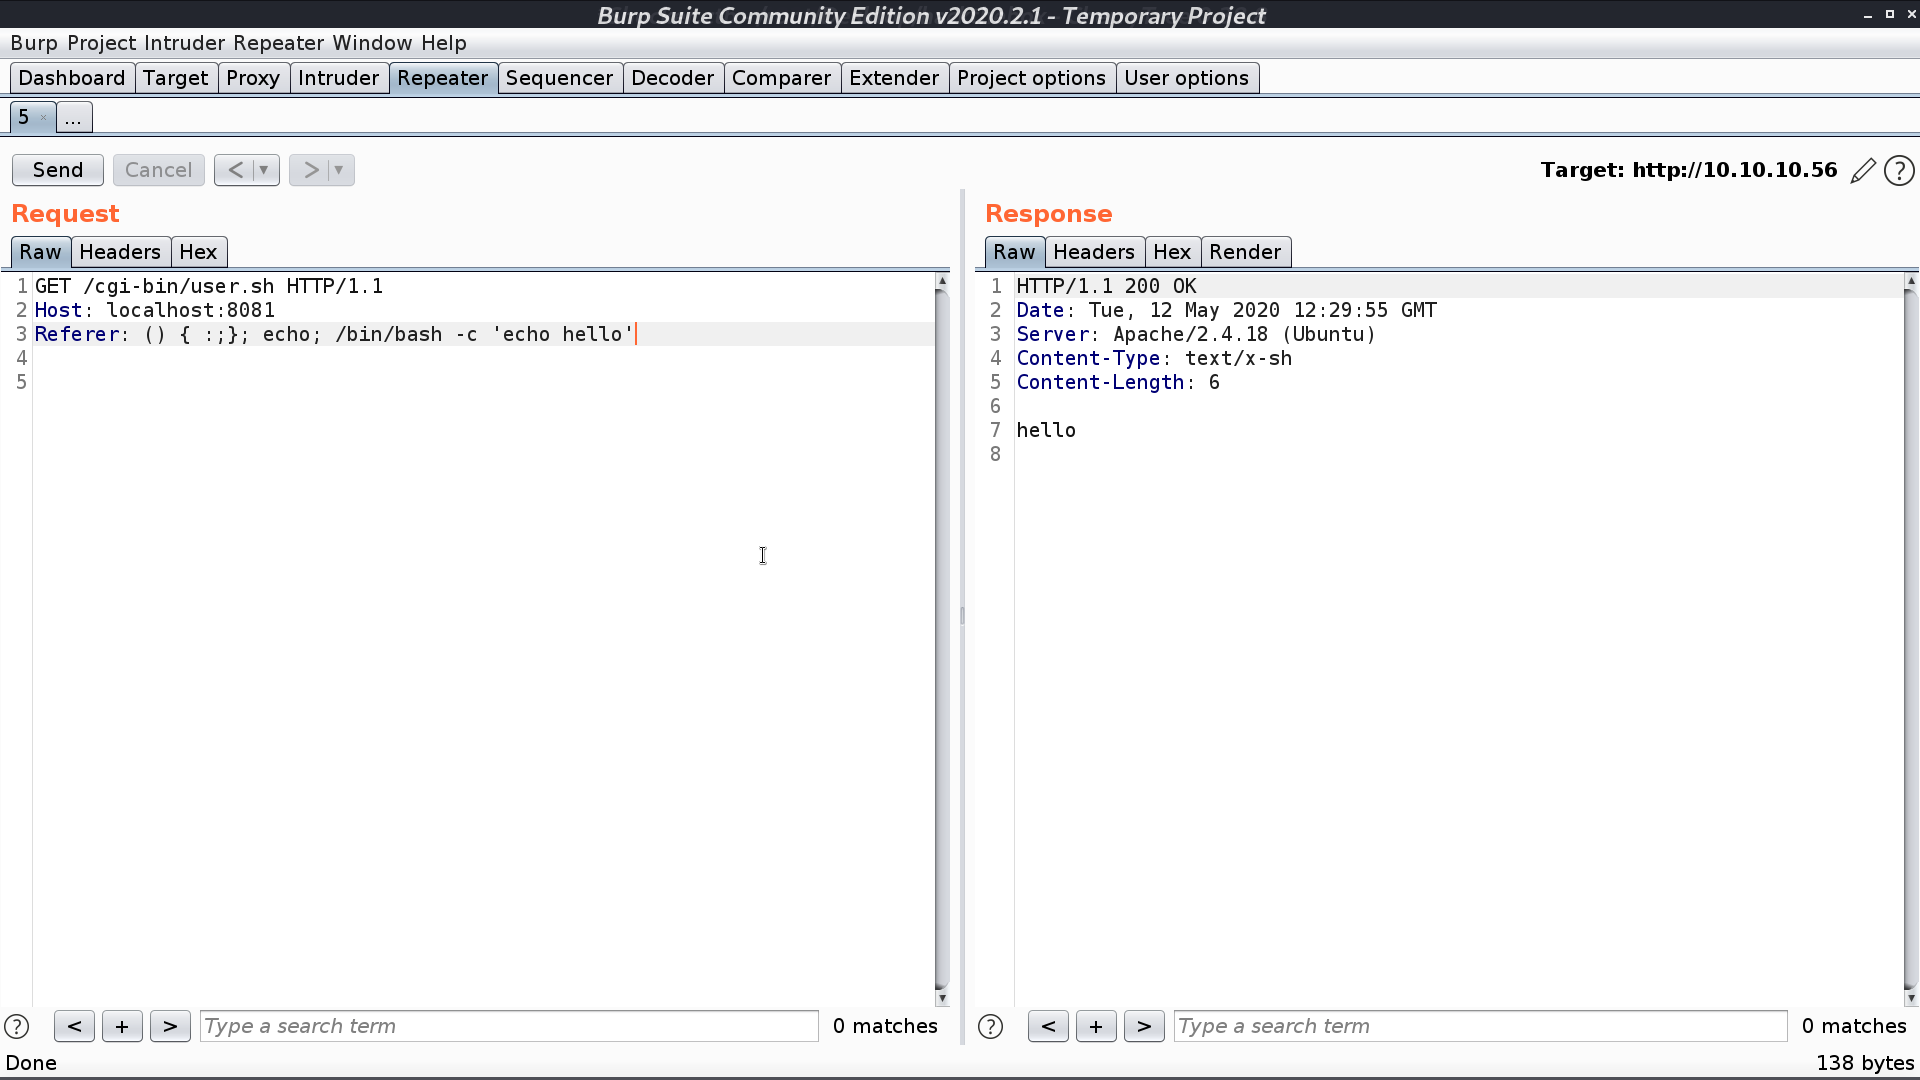Click the hello response body text
This screenshot has height=1080, width=1920.
[1046, 430]
